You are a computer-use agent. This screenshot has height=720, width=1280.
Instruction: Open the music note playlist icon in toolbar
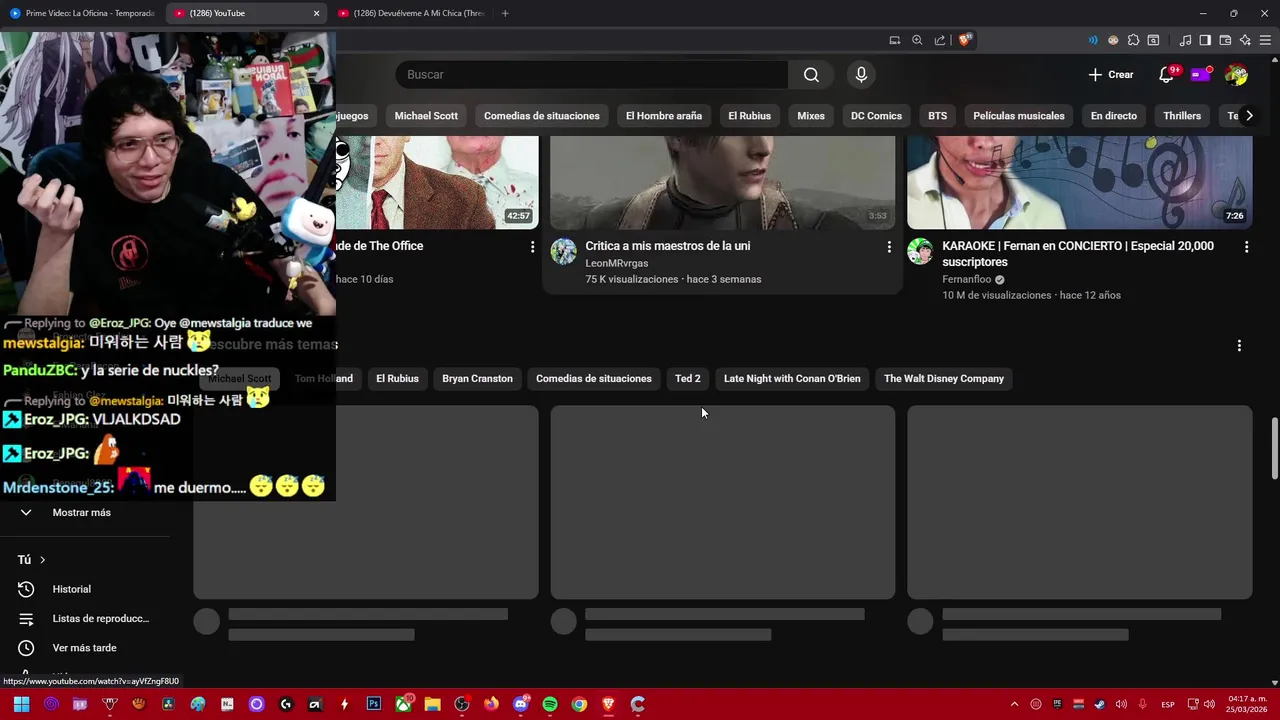pyautogui.click(x=1185, y=40)
